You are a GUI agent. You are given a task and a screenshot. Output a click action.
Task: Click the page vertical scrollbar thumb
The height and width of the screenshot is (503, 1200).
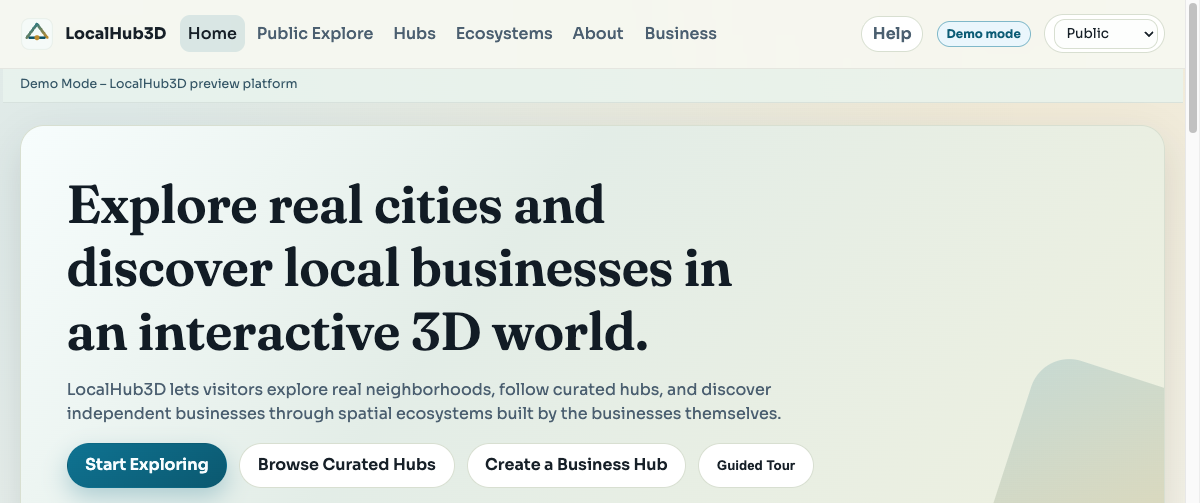pos(1192,68)
